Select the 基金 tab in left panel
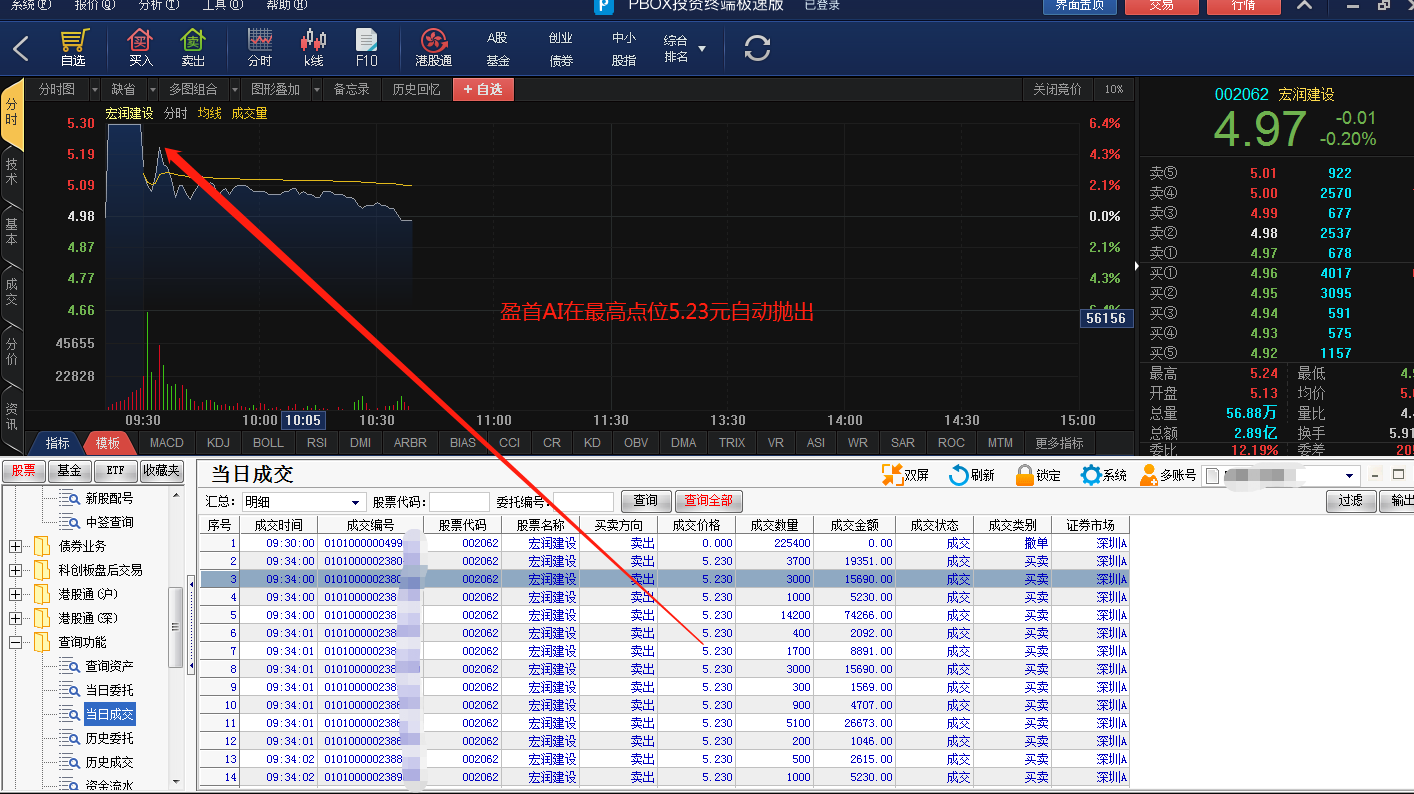This screenshot has width=1414, height=794. point(69,471)
